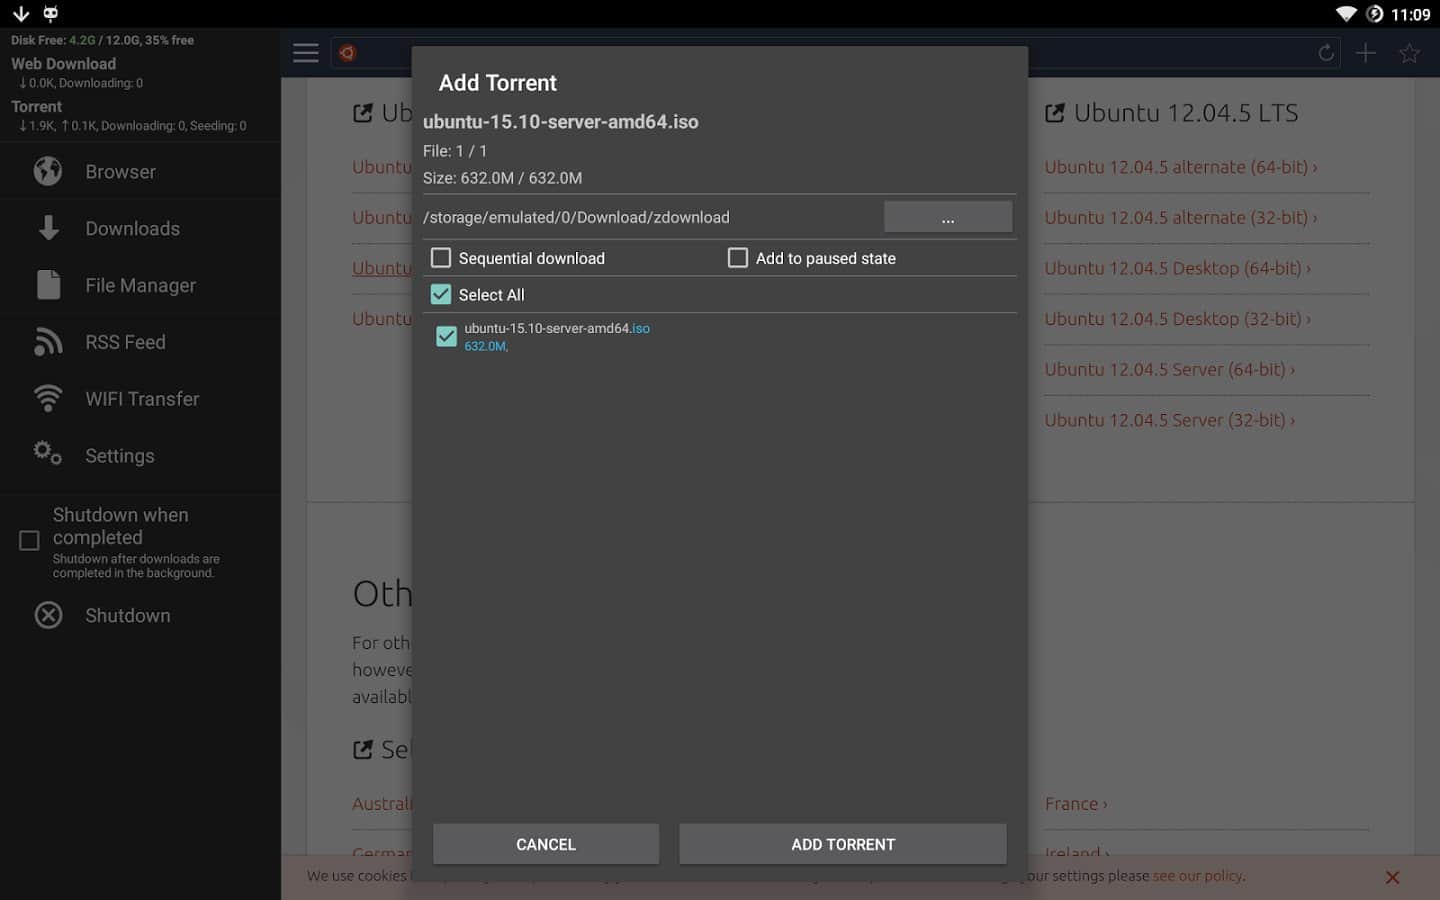Check Add to paused state
This screenshot has width=1440, height=900.
coord(738,258)
